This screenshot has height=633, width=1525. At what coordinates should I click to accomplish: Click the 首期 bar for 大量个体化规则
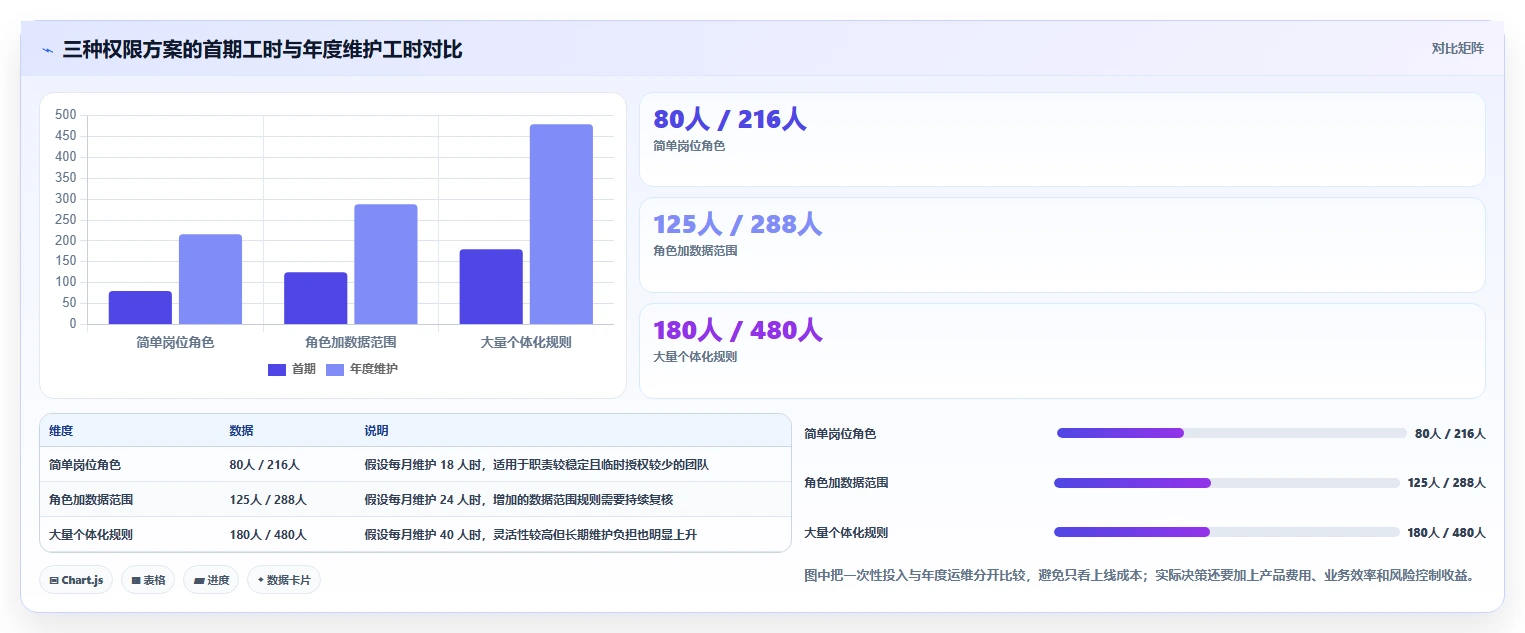click(x=491, y=286)
